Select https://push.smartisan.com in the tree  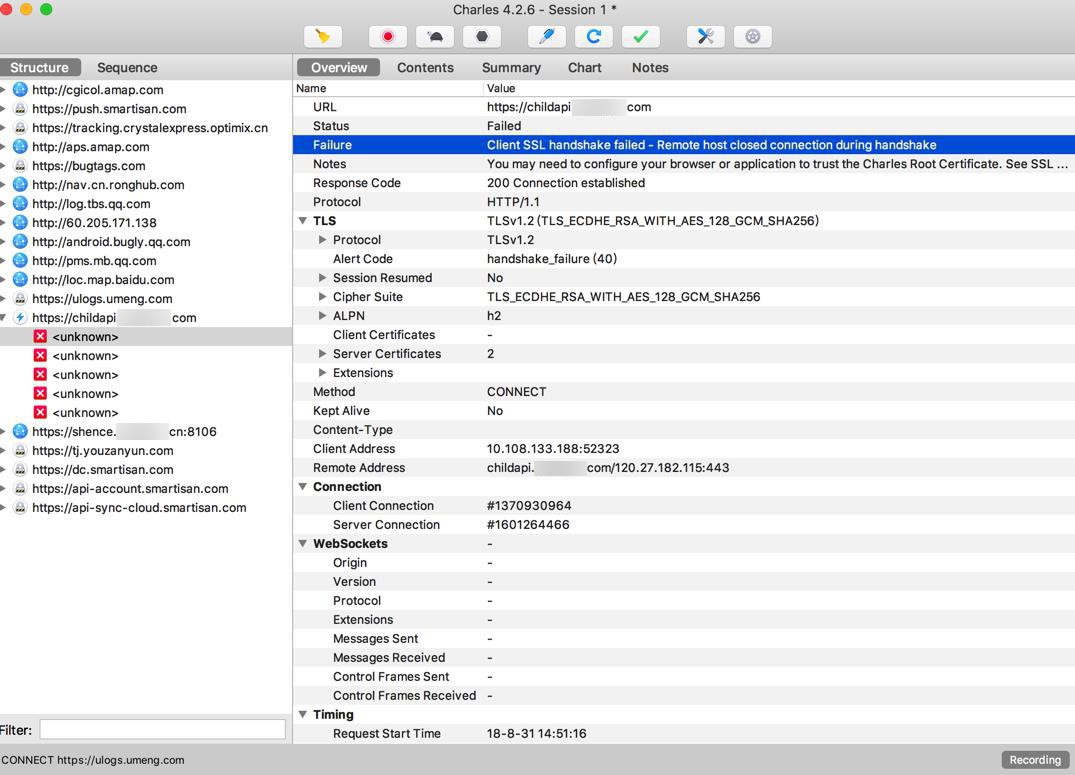109,109
